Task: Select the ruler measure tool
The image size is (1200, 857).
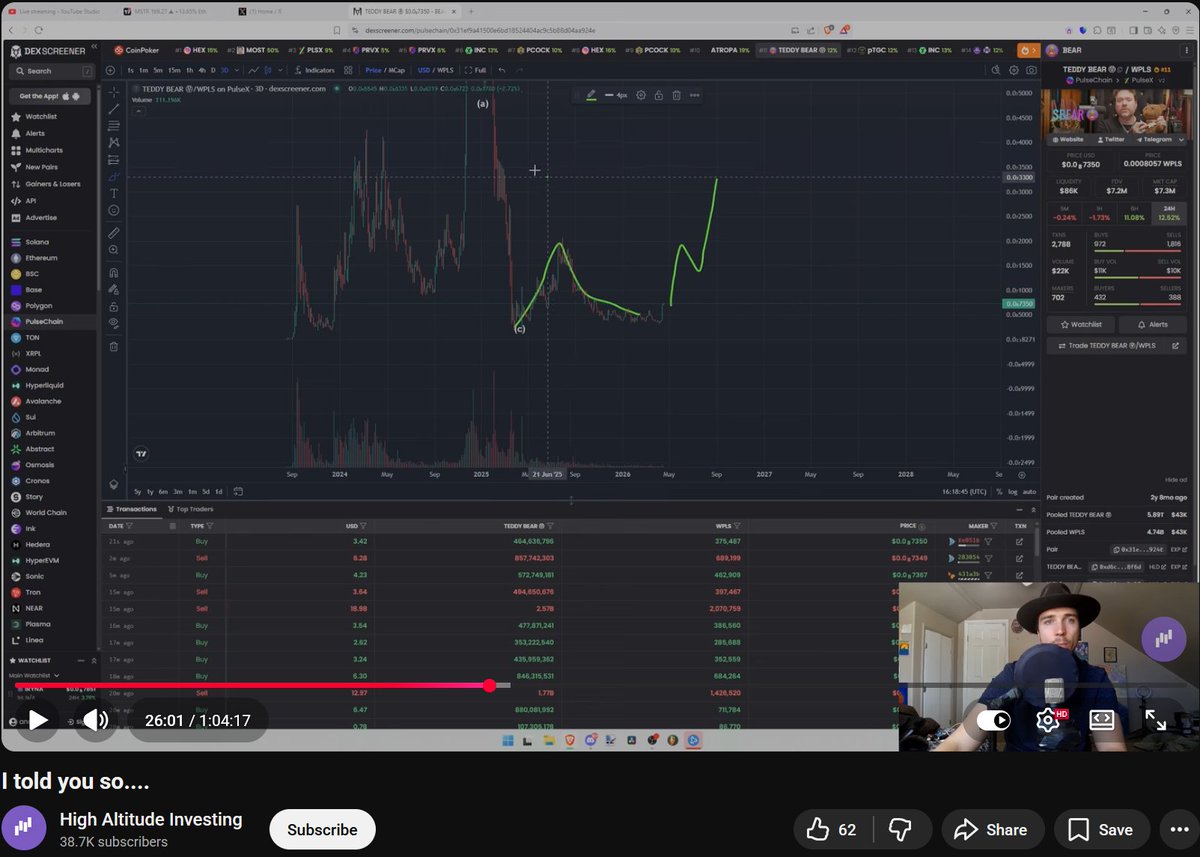Action: (114, 233)
